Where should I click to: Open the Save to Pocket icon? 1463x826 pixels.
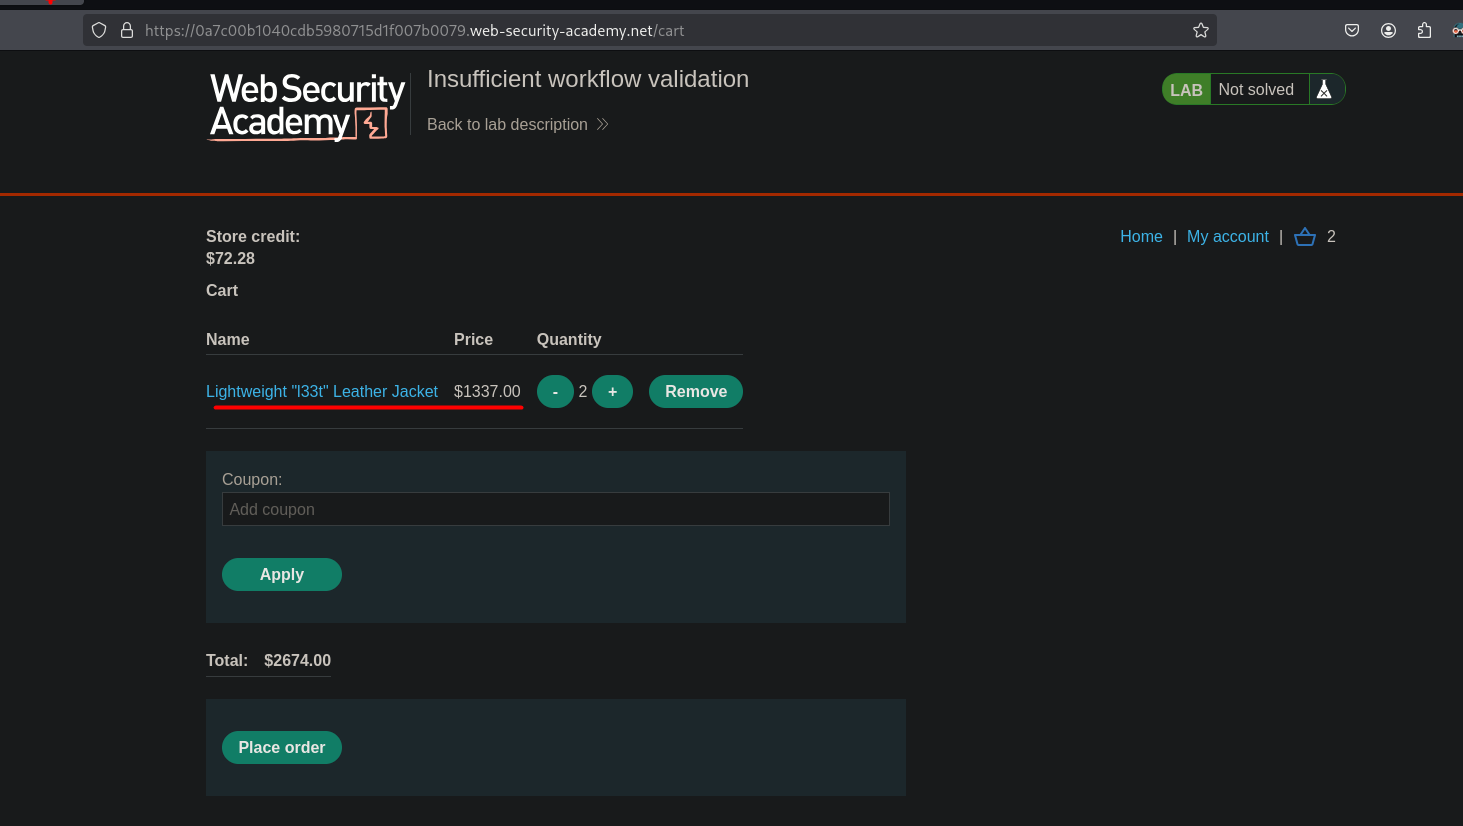coord(1352,31)
